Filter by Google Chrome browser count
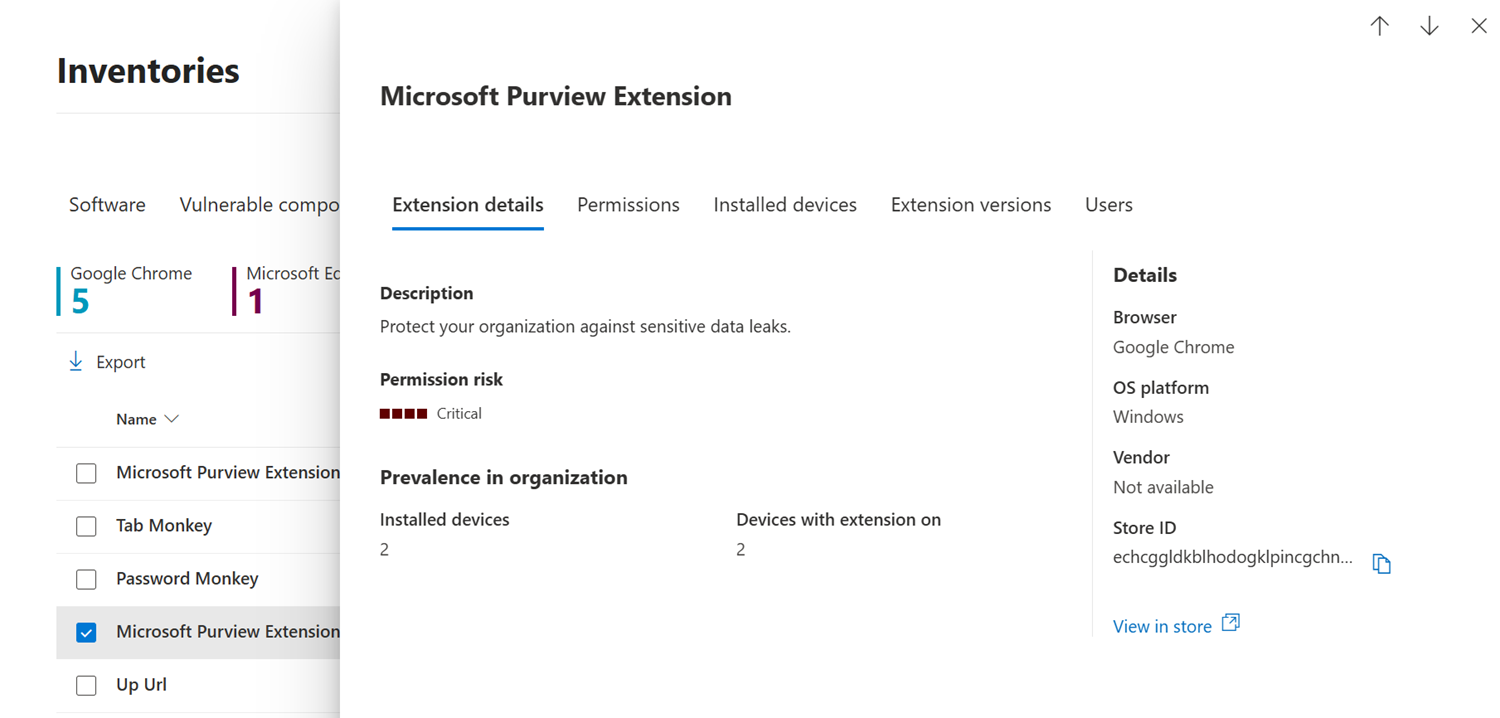The image size is (1500, 718). pyautogui.click(x=129, y=290)
